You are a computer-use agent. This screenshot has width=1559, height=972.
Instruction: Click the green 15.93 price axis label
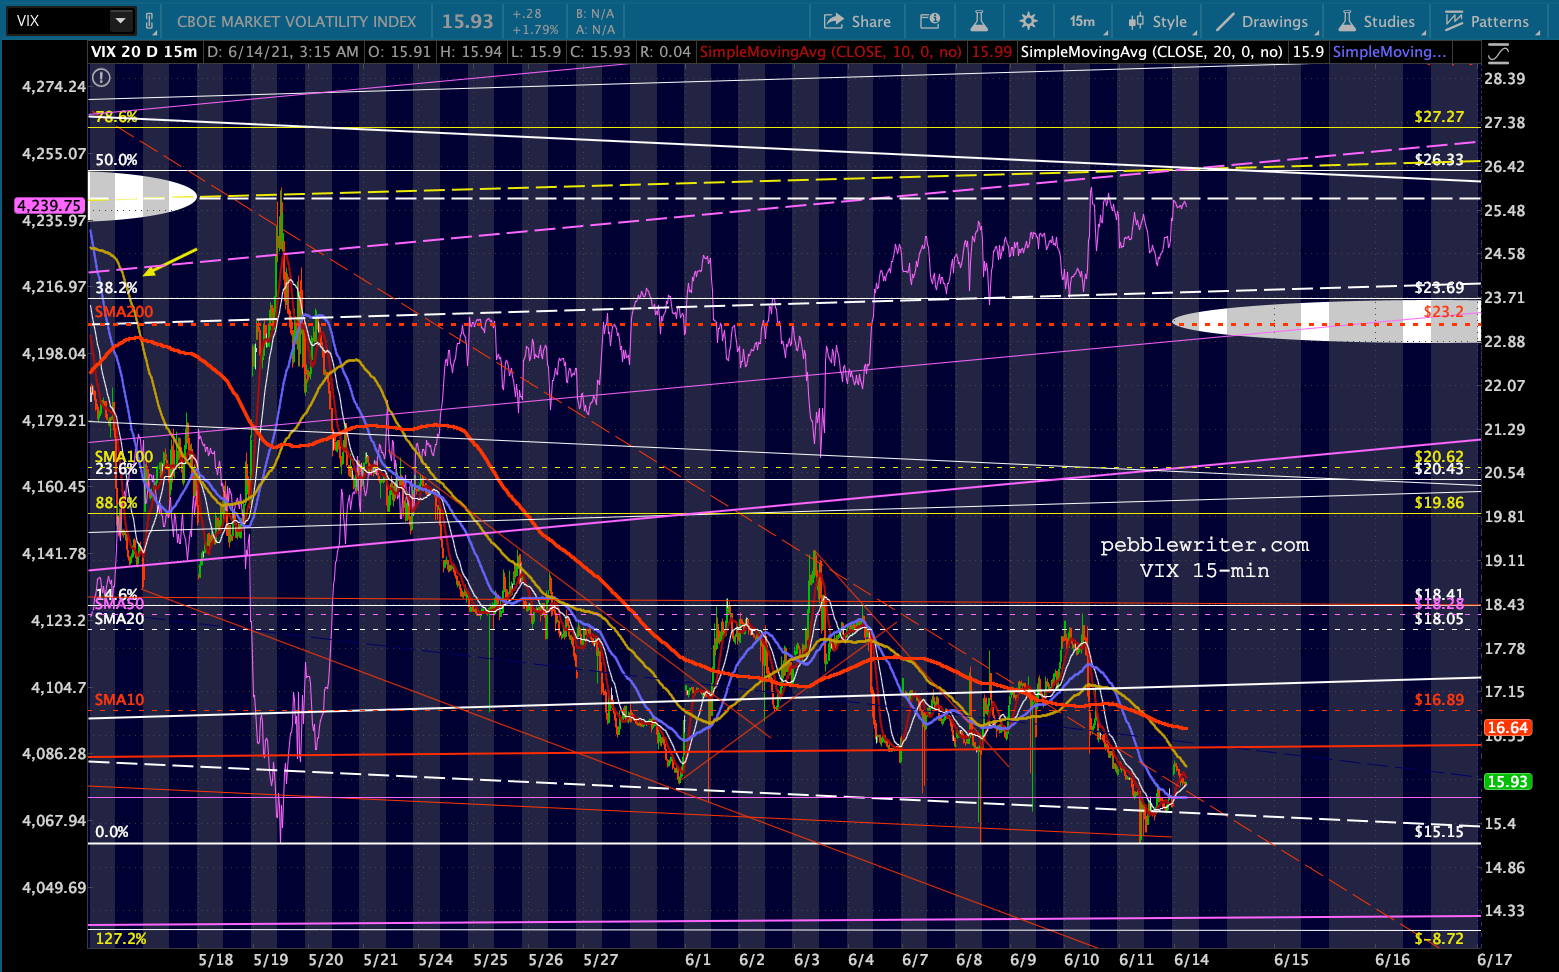pyautogui.click(x=1507, y=782)
